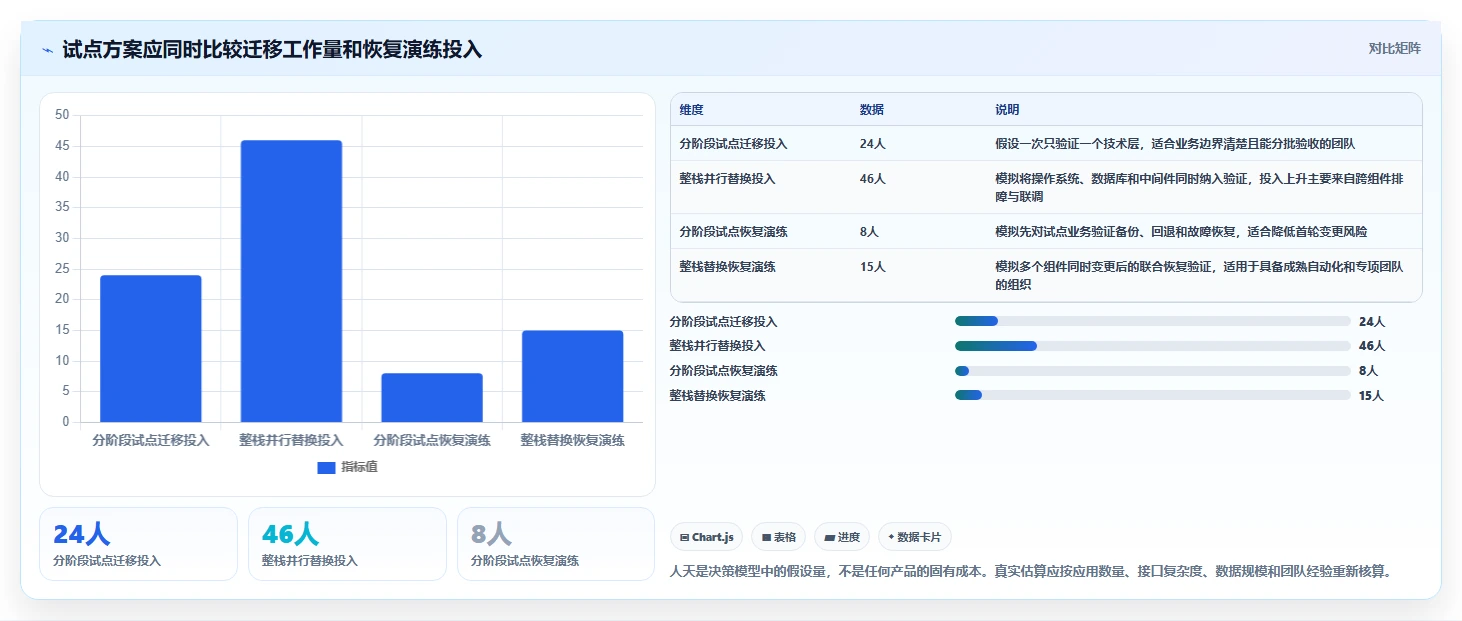This screenshot has height=621, width=1462.
Task: Select the 数据卡片 tag chip
Action: tap(914, 537)
